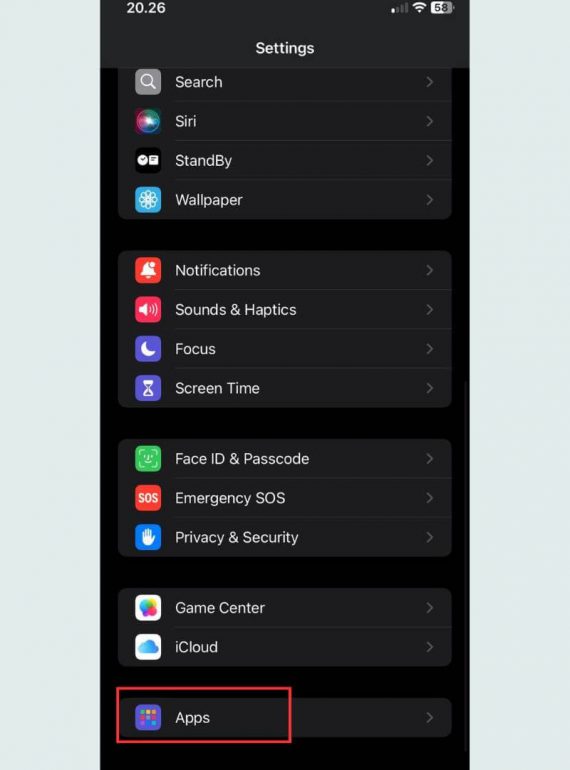The width and height of the screenshot is (570, 770).
Task: Tap the green Face ID icon
Action: tap(148, 459)
